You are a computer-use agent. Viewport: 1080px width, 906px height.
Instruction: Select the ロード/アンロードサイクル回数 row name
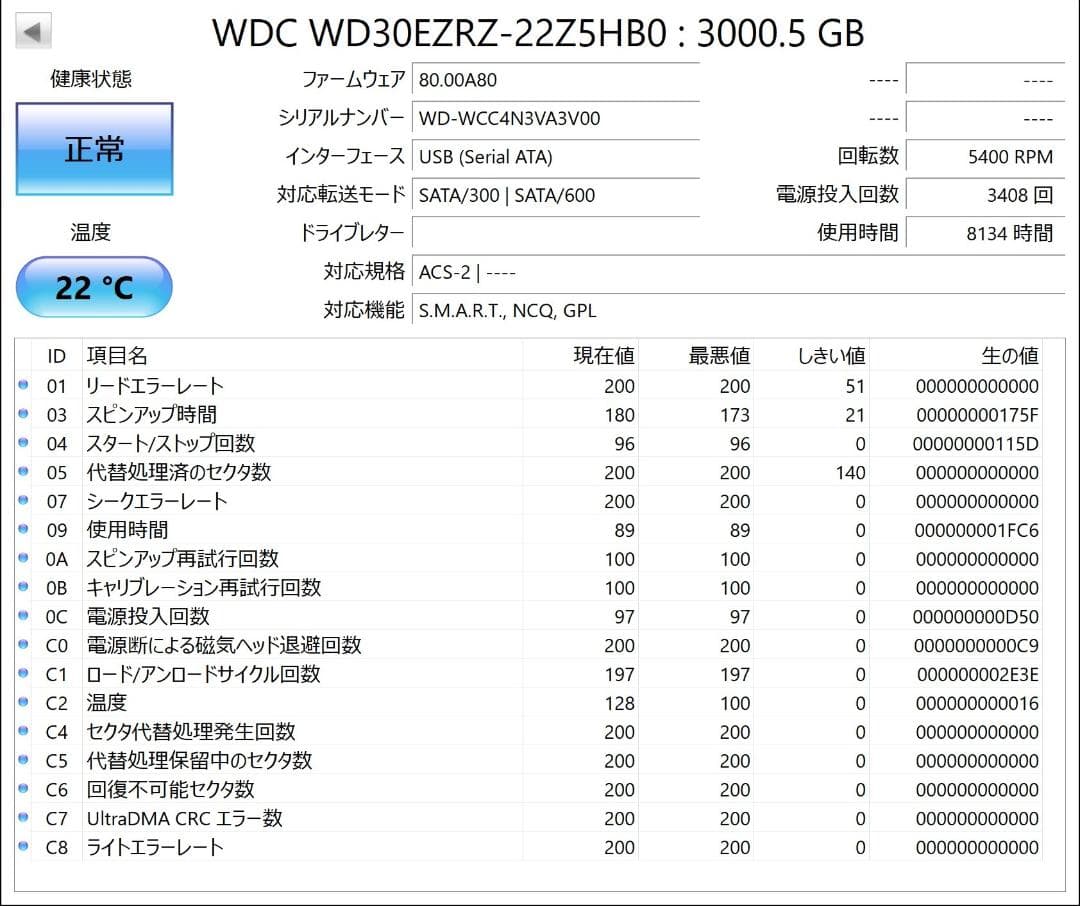pos(204,674)
